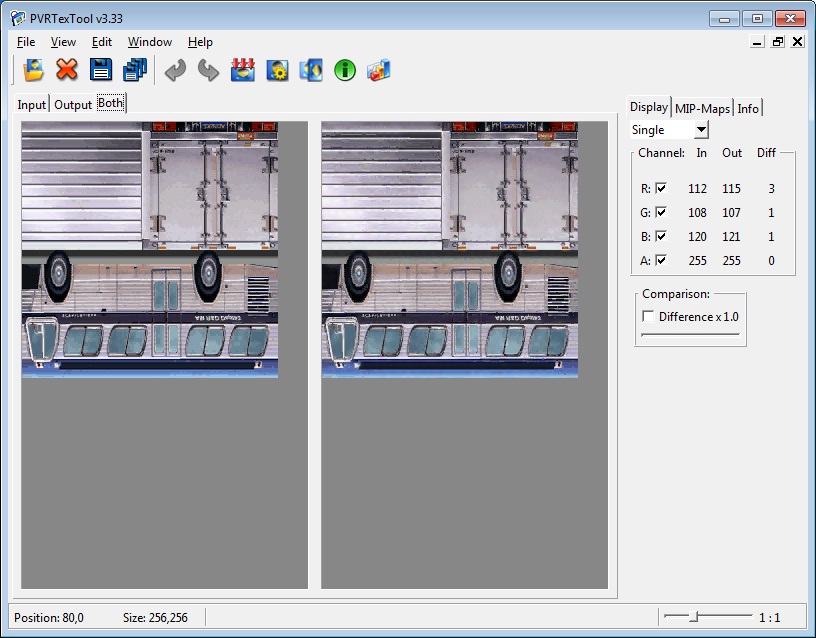Screen dimensions: 816x638
Task: Uncheck the R channel checkbox
Action: tap(661, 188)
